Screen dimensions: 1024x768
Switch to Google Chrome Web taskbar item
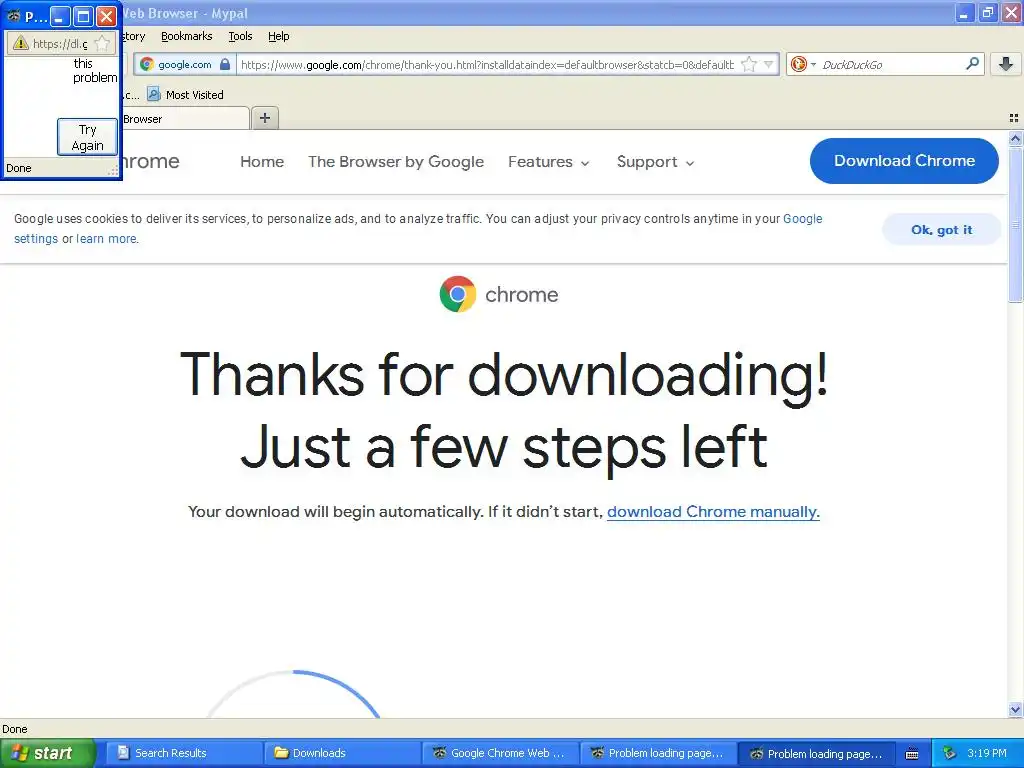500,753
